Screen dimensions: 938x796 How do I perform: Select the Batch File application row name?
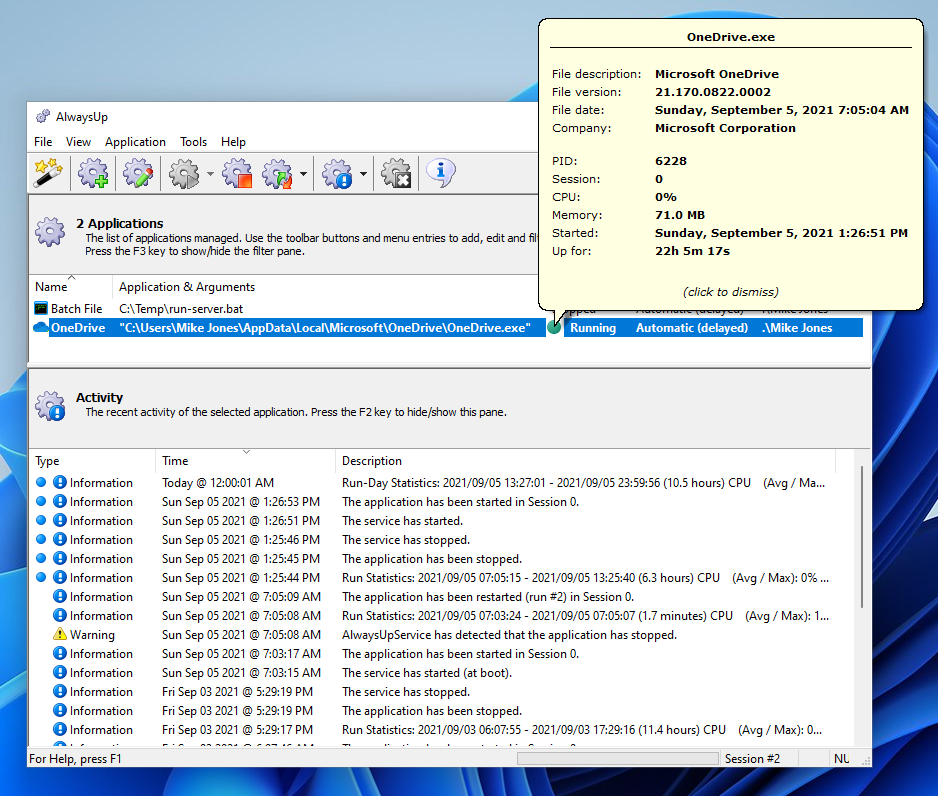point(77,309)
